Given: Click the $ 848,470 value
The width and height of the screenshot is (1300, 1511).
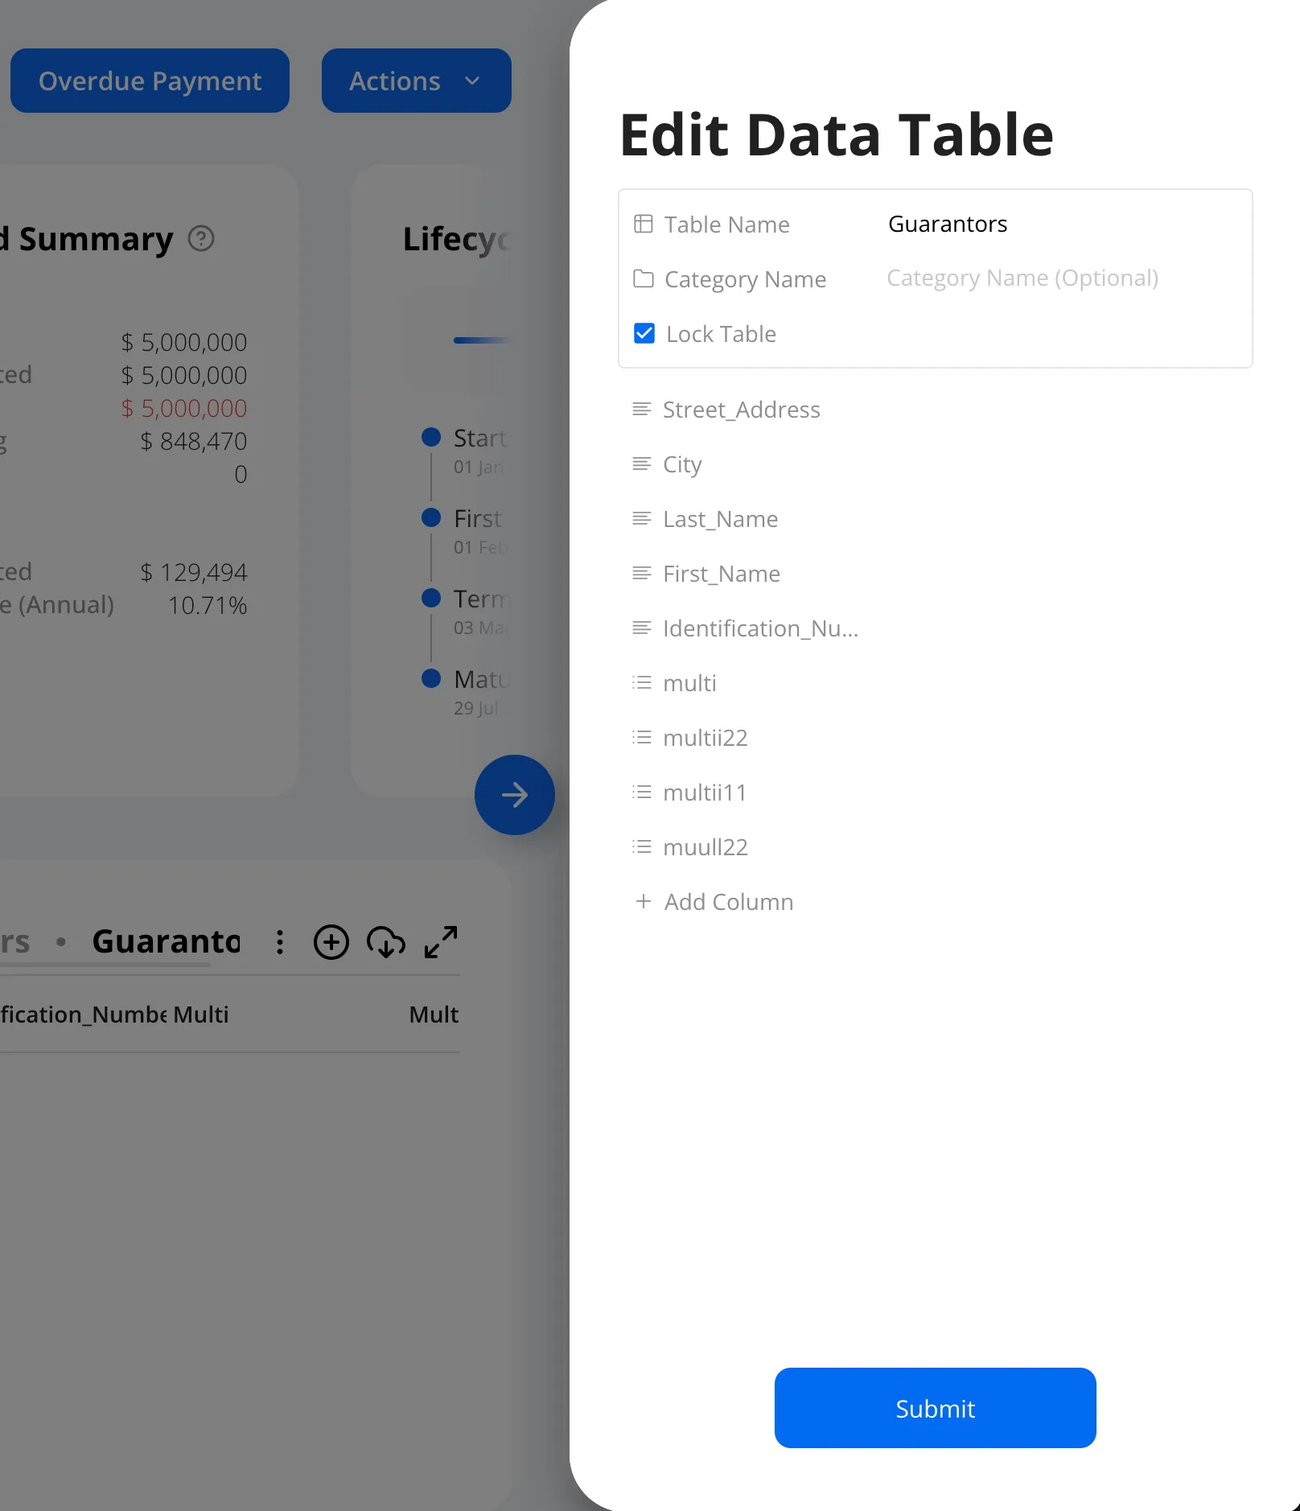Looking at the screenshot, I should [x=194, y=441].
